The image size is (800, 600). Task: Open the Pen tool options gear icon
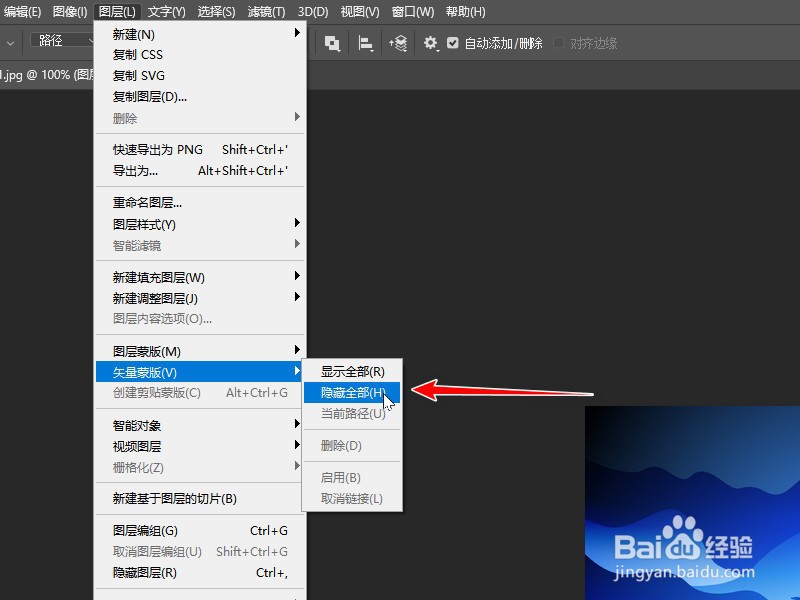point(430,44)
